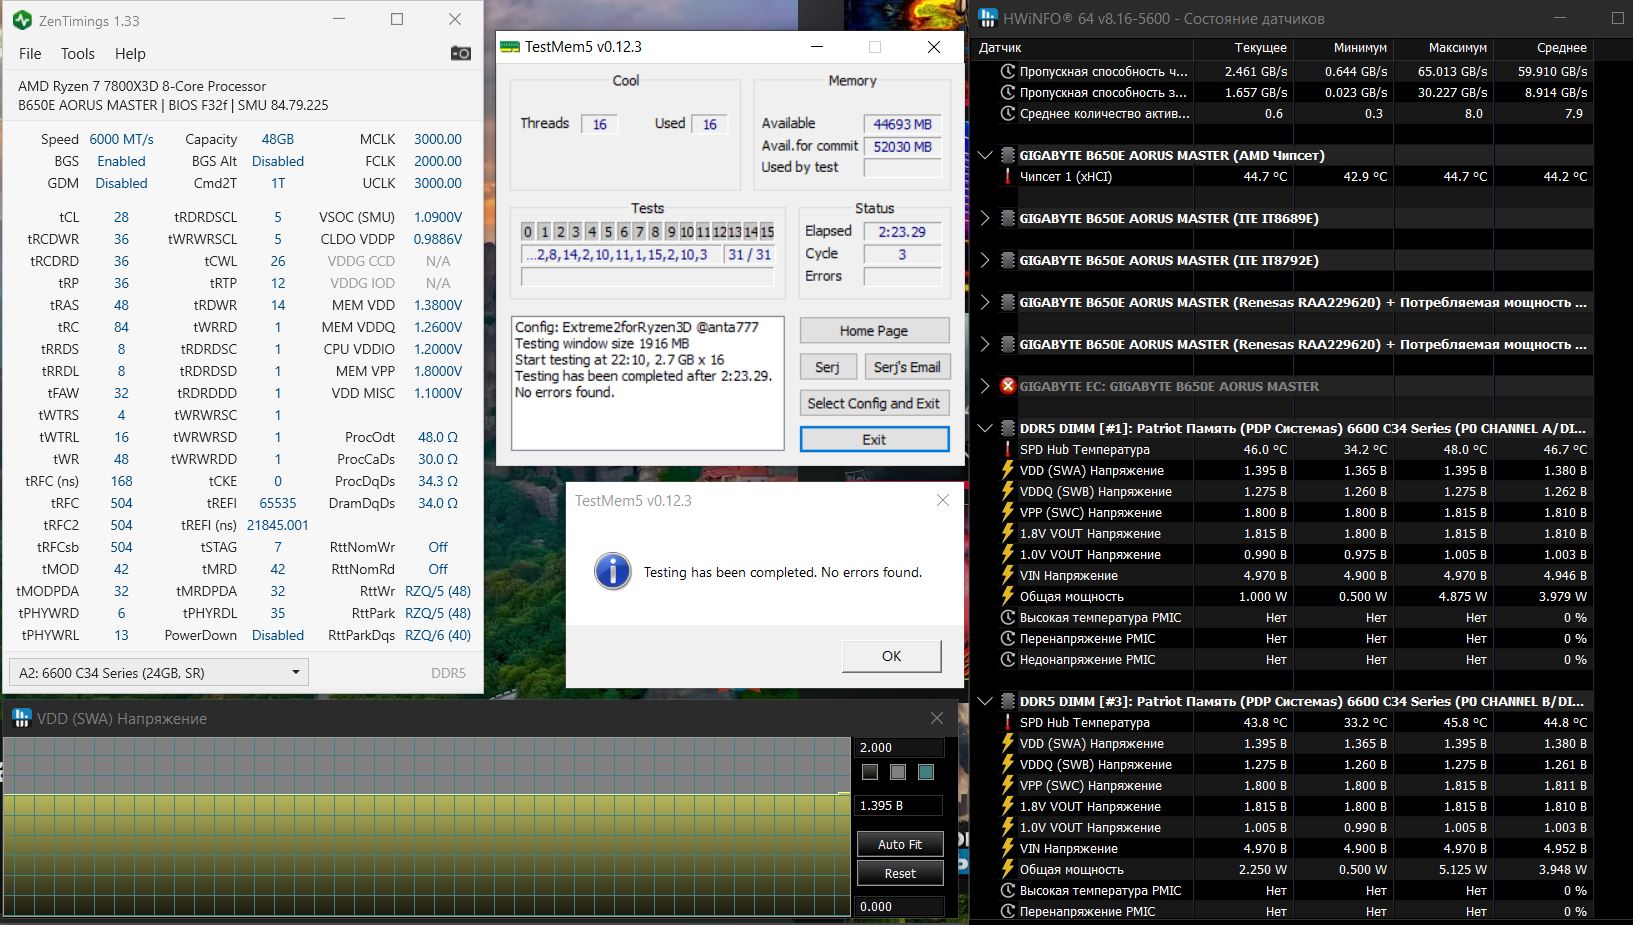Image resolution: width=1633 pixels, height=925 pixels.
Task: Pick the dark color swatch in the VDD graph window
Action: pos(870,772)
